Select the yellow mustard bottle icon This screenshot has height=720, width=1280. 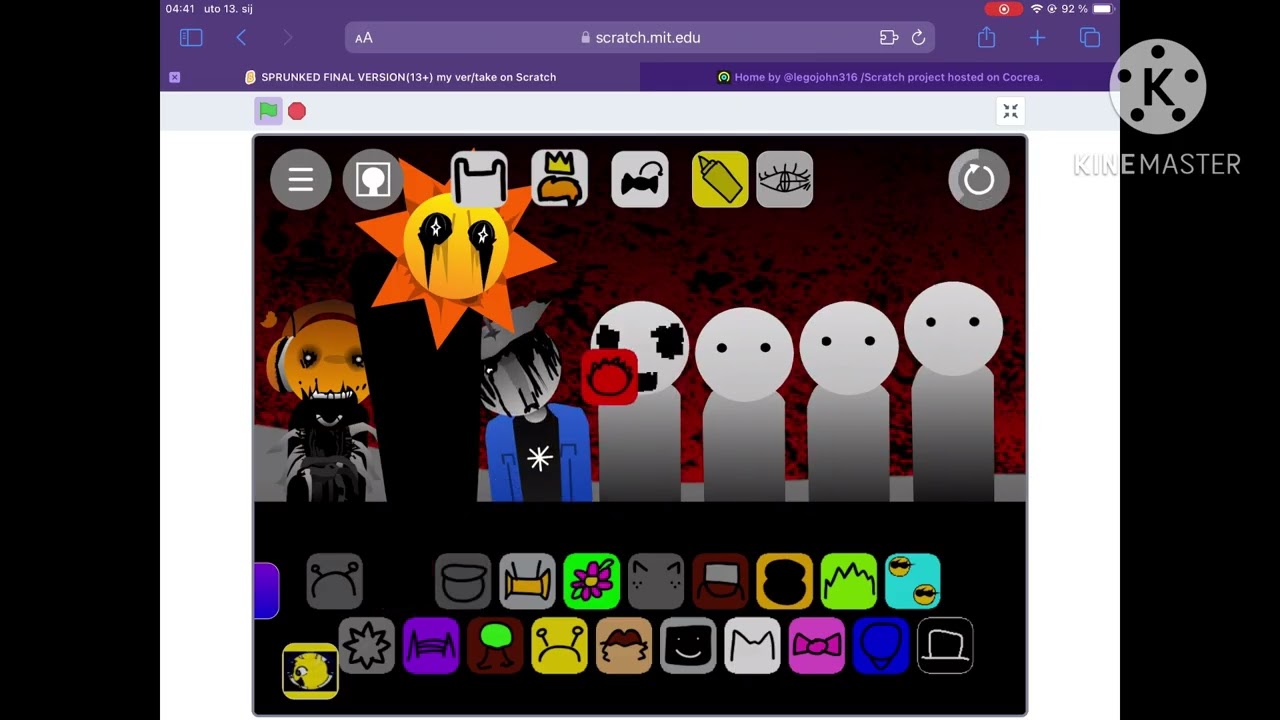pos(720,180)
